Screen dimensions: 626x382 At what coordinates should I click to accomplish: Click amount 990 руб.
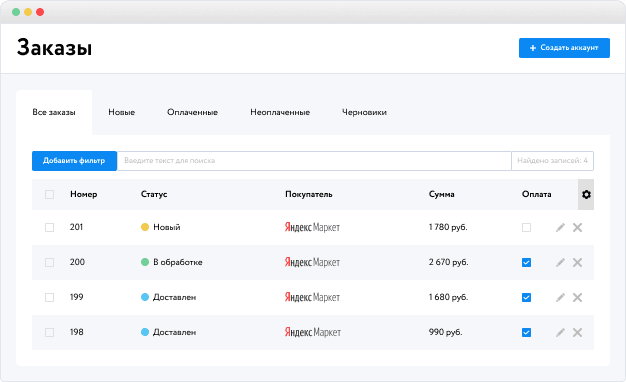446,332
